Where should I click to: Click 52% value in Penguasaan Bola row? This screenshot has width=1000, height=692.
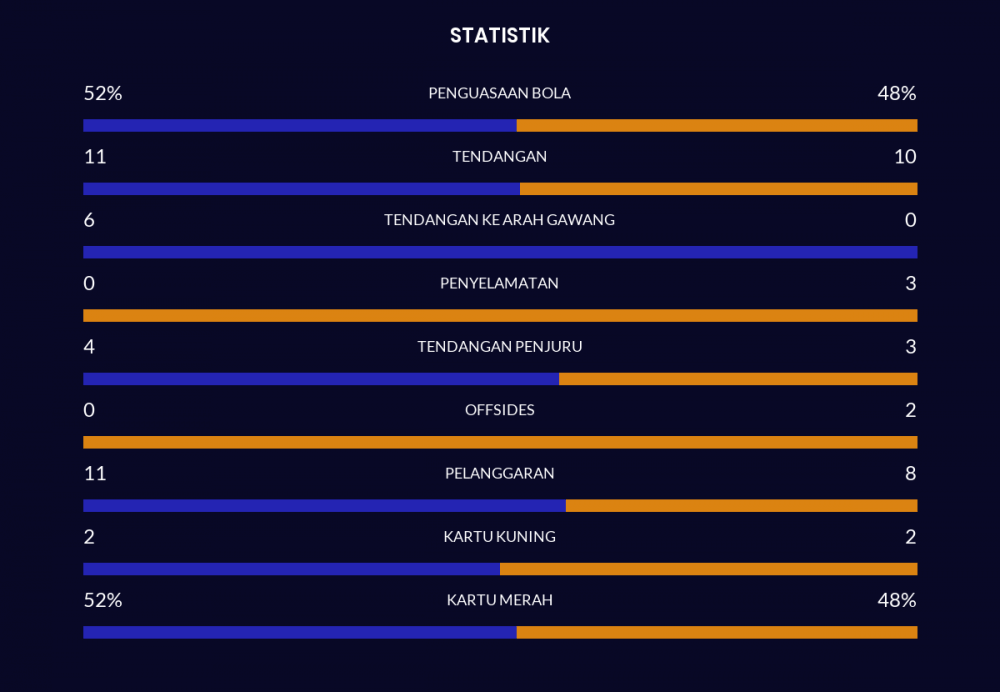pos(102,93)
